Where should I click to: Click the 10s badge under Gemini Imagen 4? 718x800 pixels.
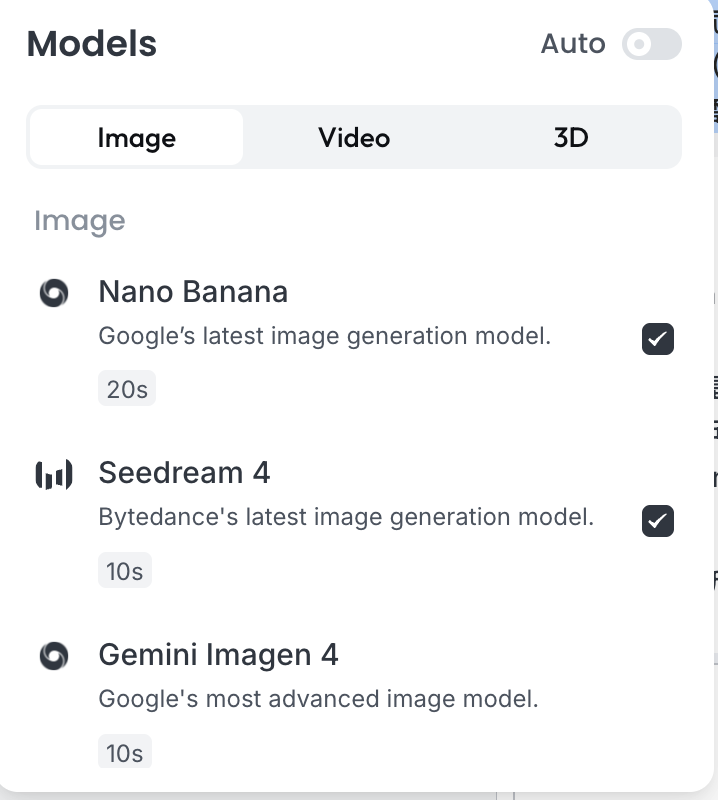pos(125,752)
